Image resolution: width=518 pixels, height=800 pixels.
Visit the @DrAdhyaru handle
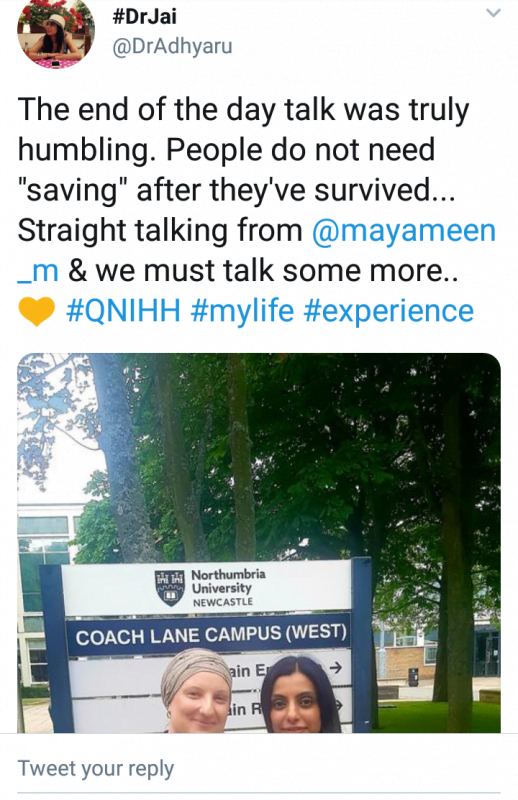172,46
